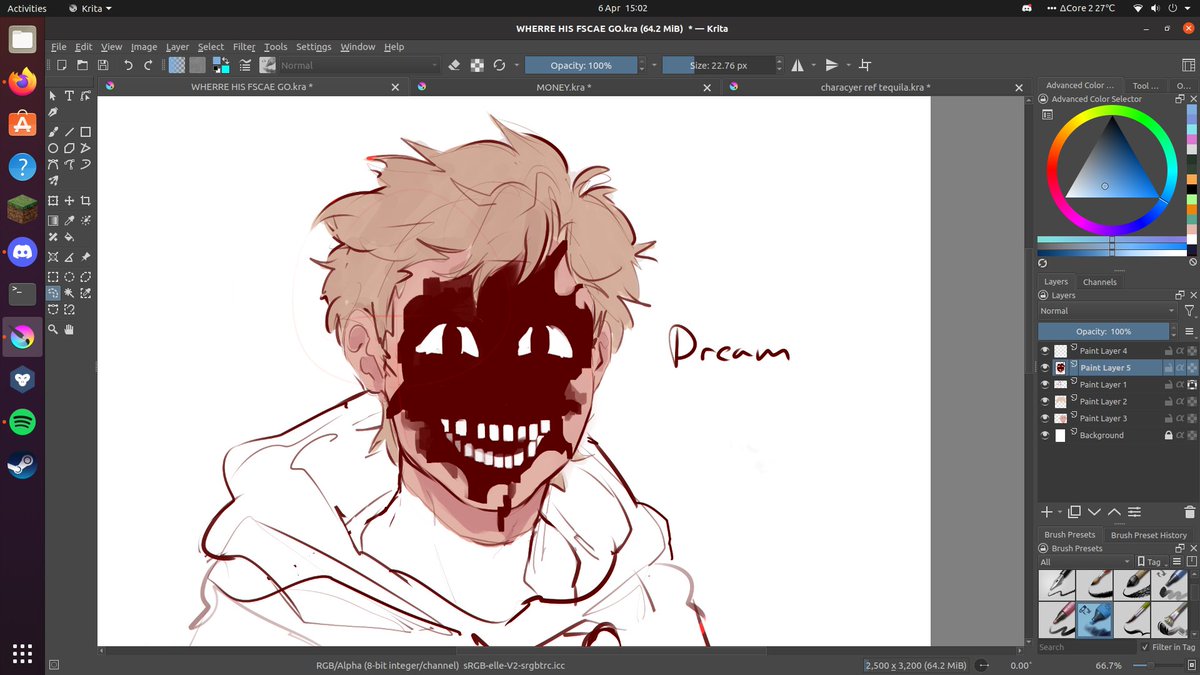Screen dimensions: 1200x675
Task: Open layer properties sliders button
Action: [1134, 511]
